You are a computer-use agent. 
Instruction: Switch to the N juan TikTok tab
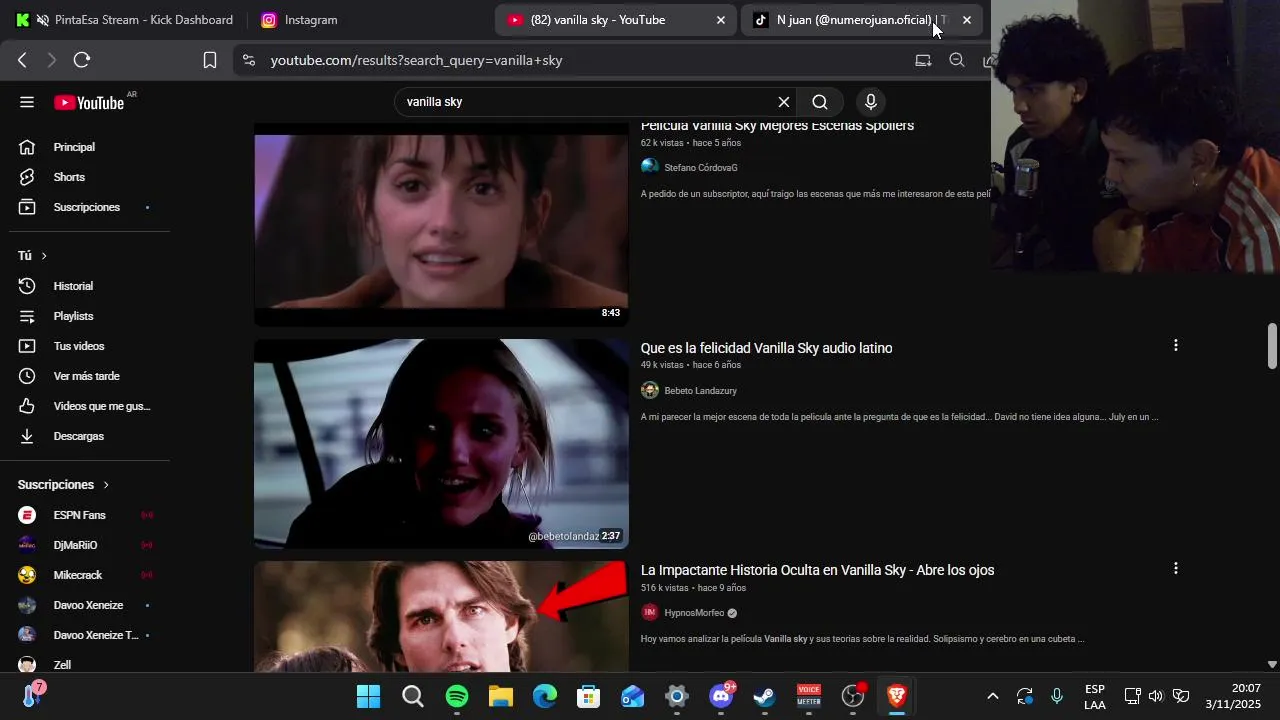[850, 20]
